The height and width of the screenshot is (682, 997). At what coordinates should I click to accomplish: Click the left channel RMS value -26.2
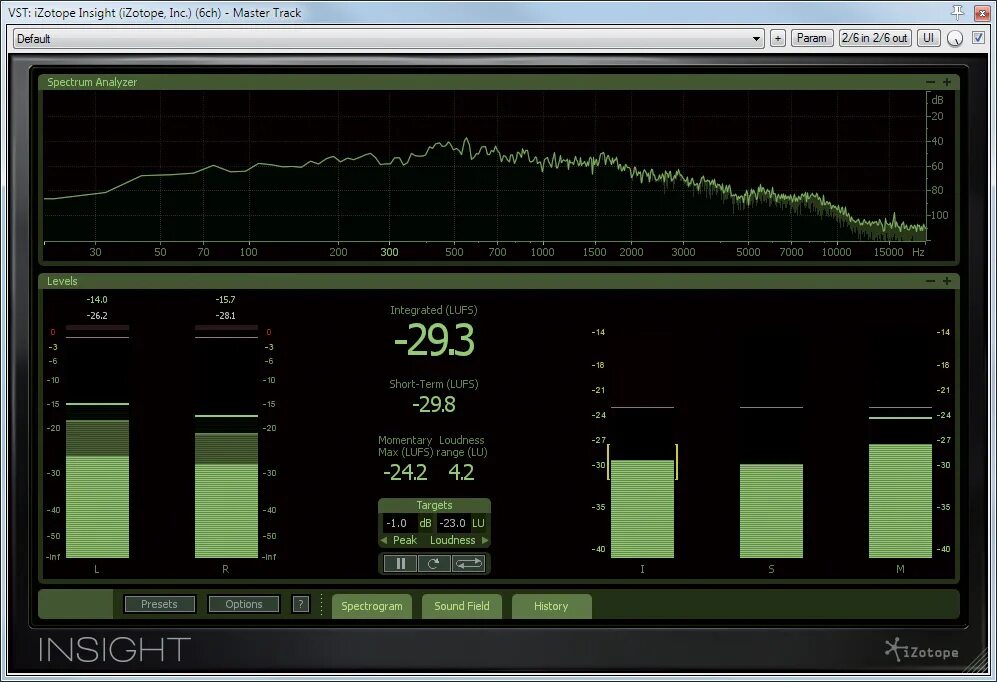tap(97, 315)
